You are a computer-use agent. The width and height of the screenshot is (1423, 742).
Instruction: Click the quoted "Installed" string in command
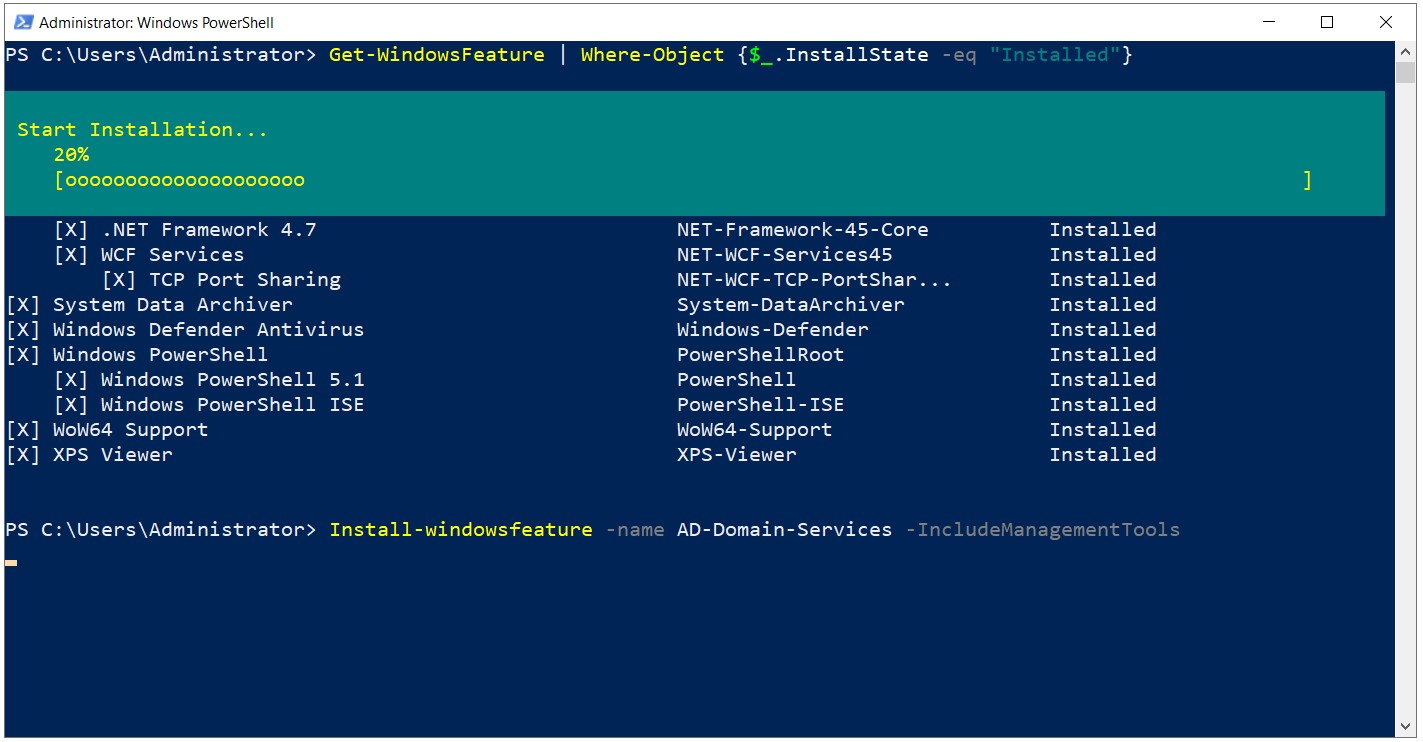(1055, 54)
